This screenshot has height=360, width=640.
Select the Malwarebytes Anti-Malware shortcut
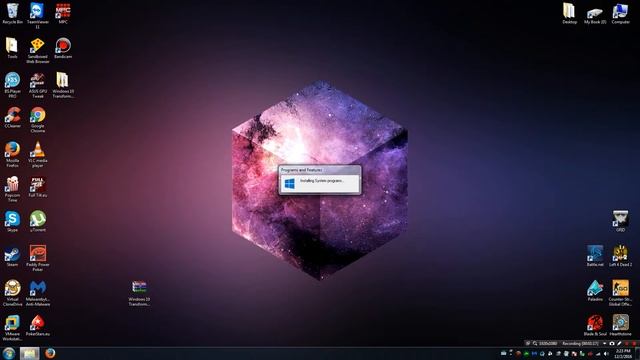coord(38,293)
